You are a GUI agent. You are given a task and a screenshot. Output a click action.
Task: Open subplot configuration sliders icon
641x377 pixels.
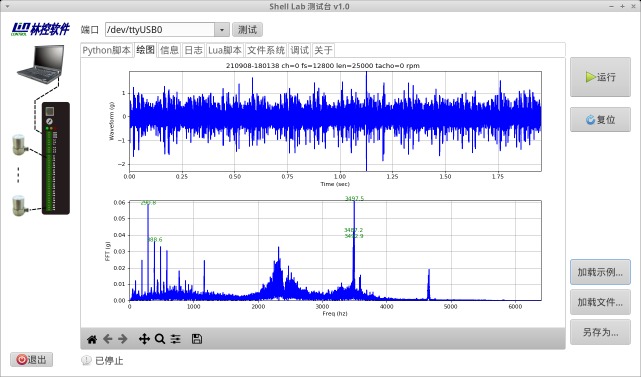175,339
